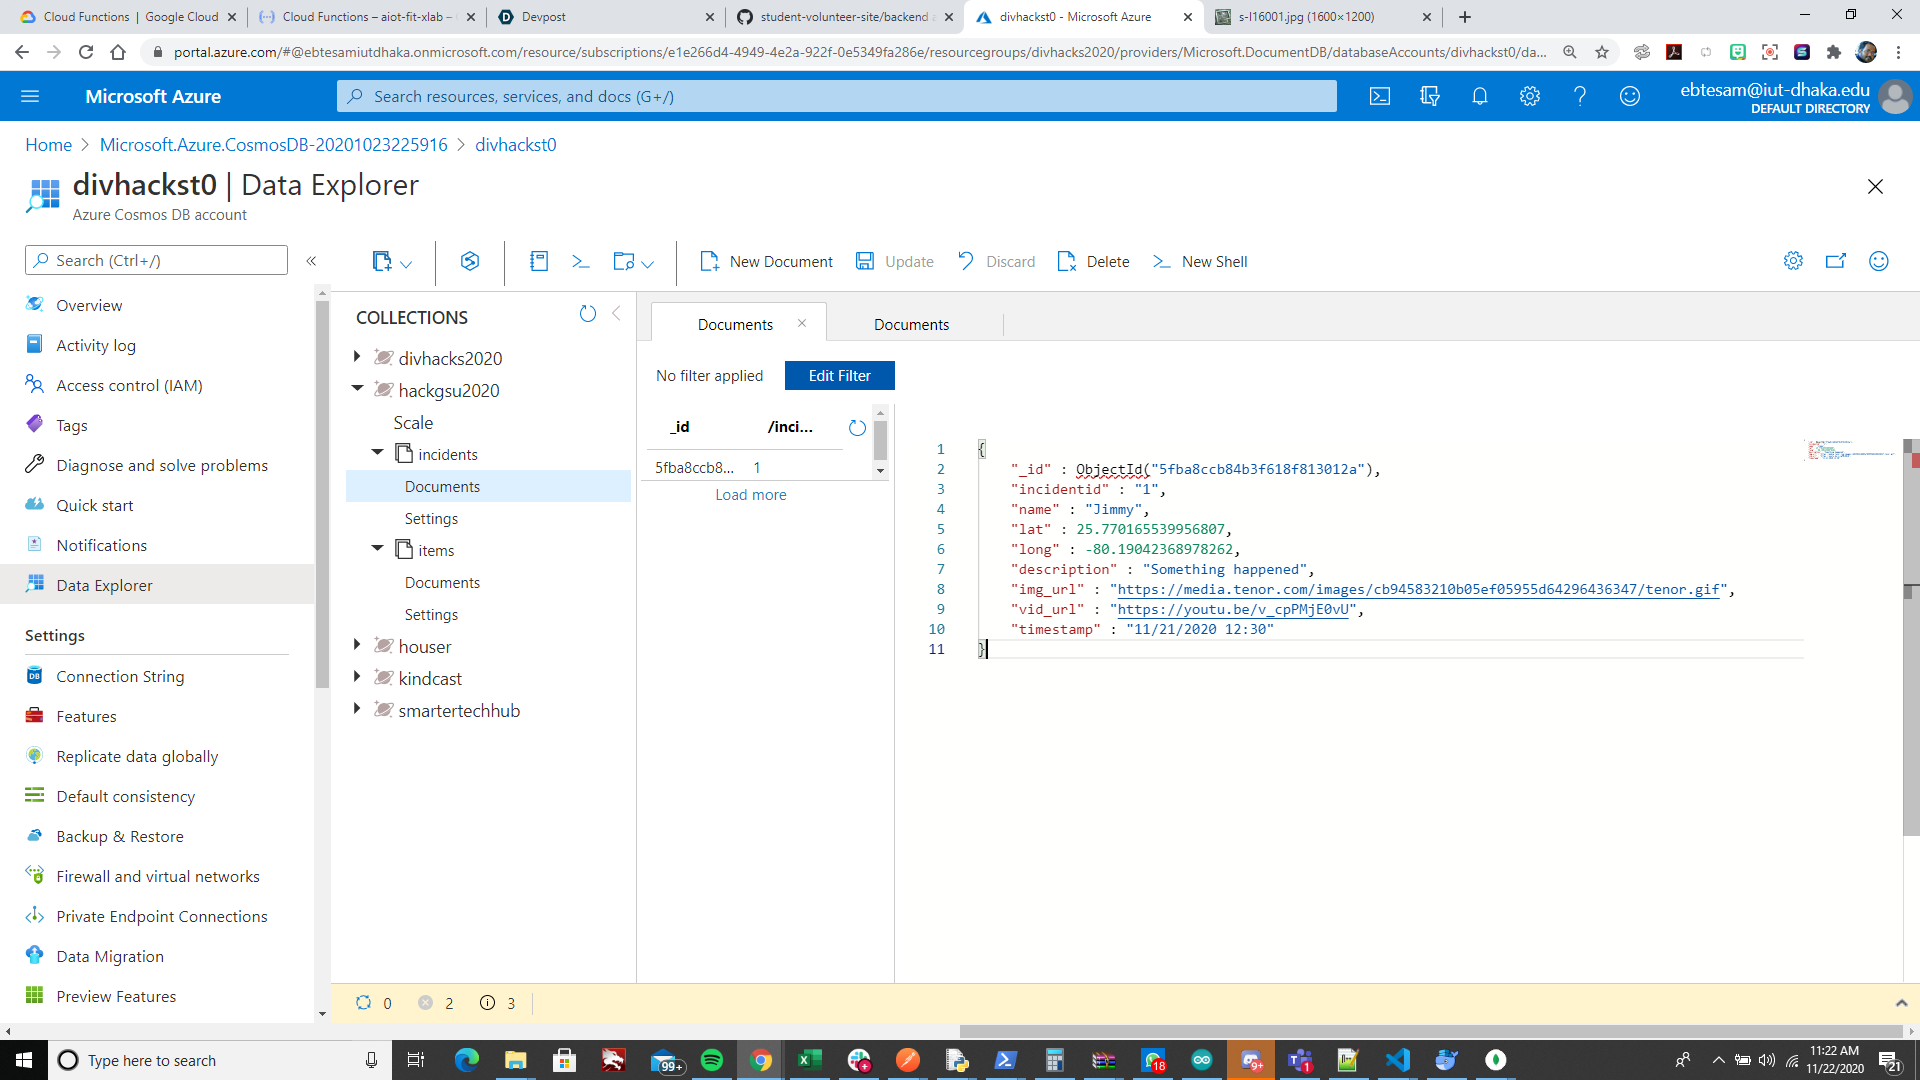
Task: Expand the kindcast database node
Action: click(x=357, y=677)
